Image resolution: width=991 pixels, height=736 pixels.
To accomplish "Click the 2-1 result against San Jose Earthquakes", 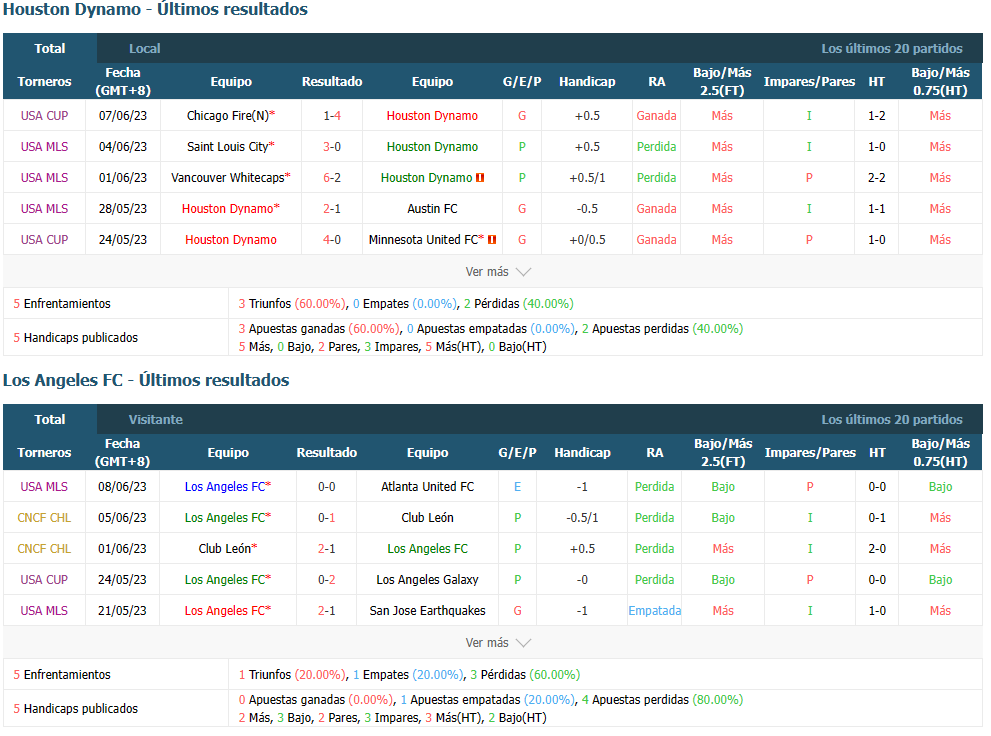I will point(327,610).
